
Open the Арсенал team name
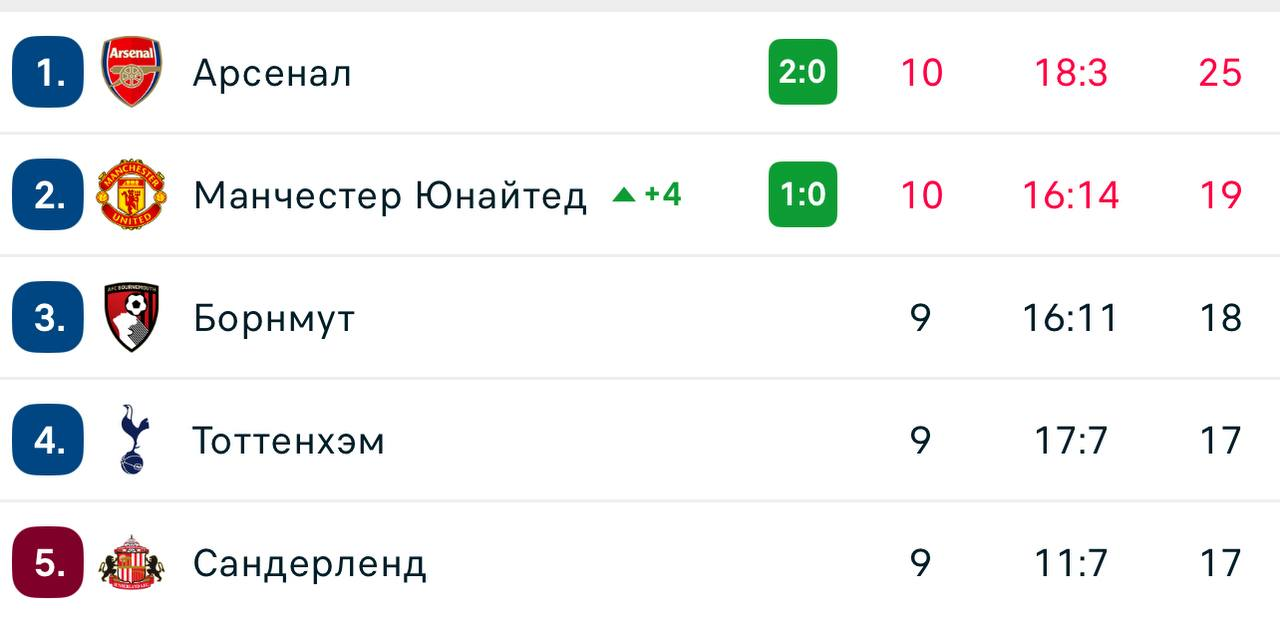coord(272,73)
